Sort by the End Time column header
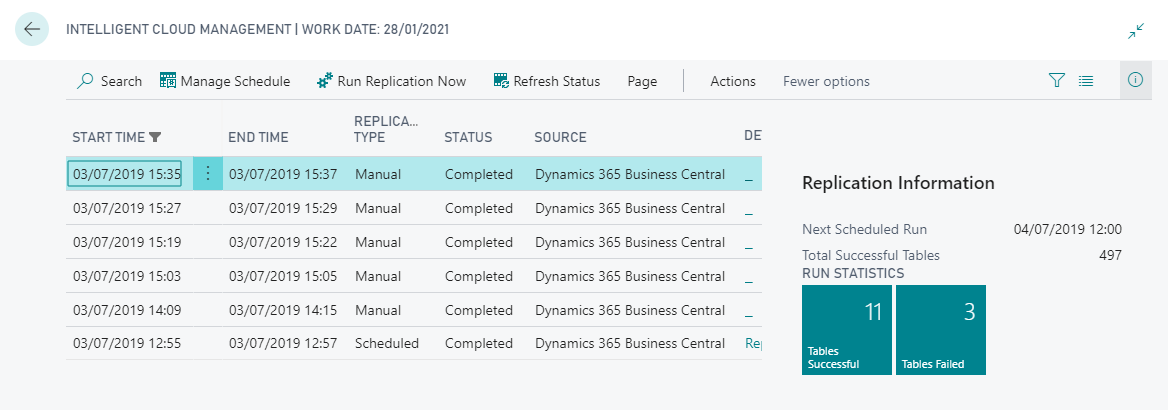The image size is (1168, 410). 258,137
